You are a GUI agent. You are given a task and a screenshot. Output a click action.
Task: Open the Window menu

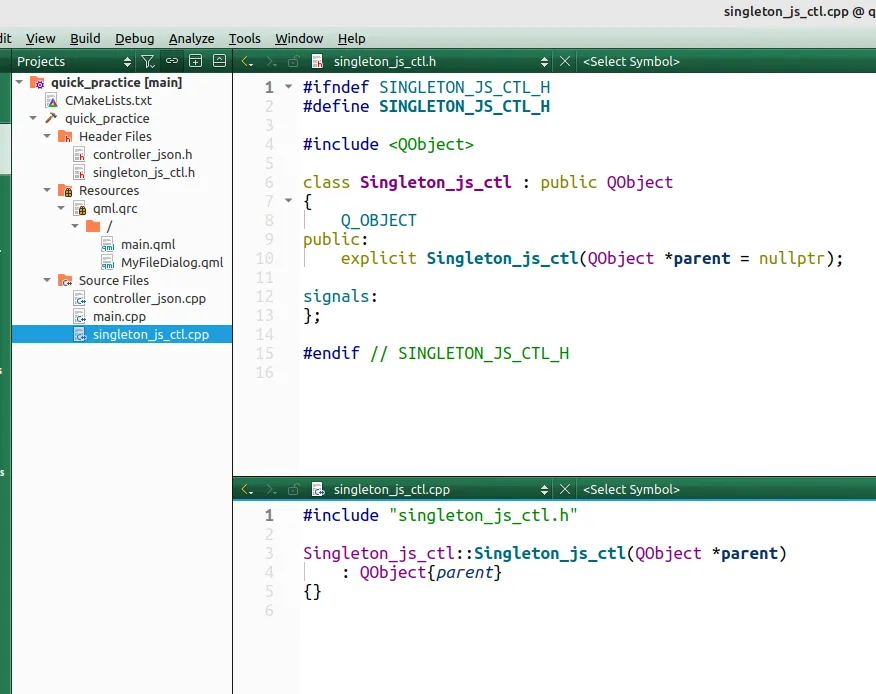[x=299, y=39]
